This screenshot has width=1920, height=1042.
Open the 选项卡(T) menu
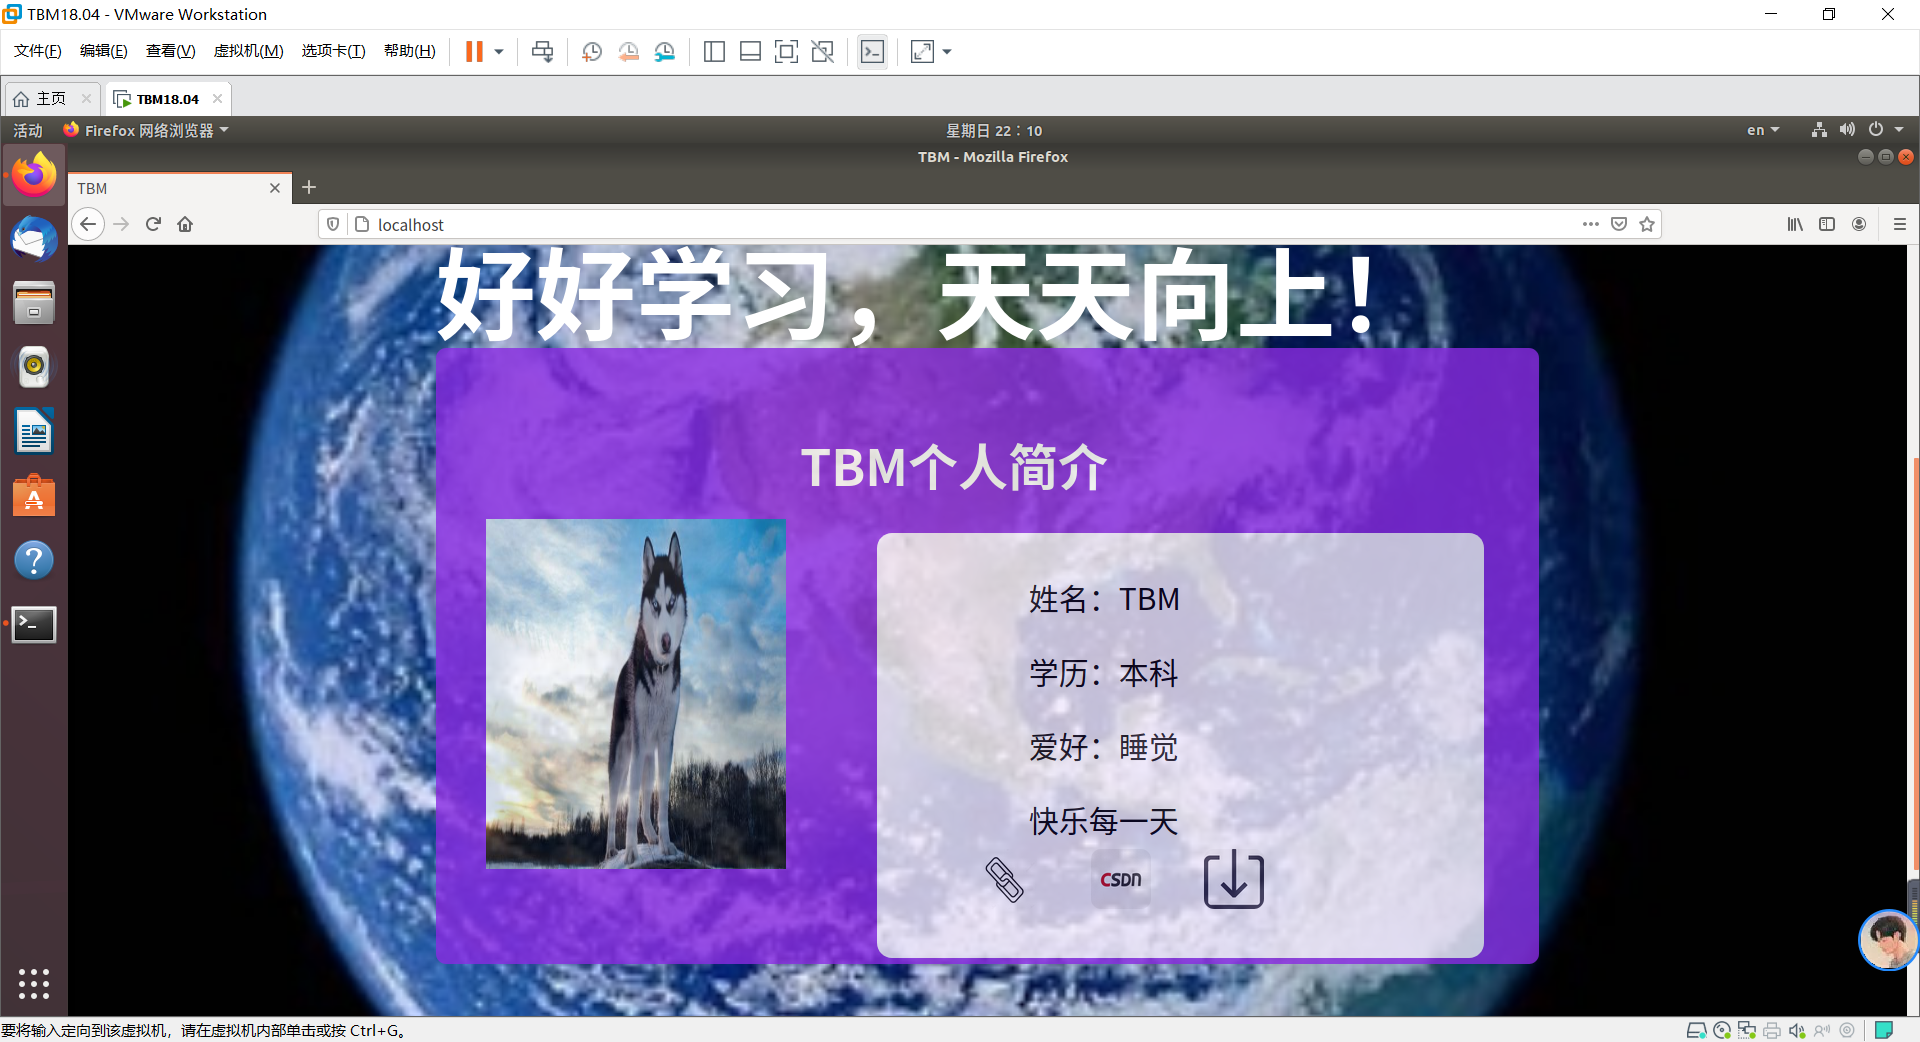[x=334, y=51]
